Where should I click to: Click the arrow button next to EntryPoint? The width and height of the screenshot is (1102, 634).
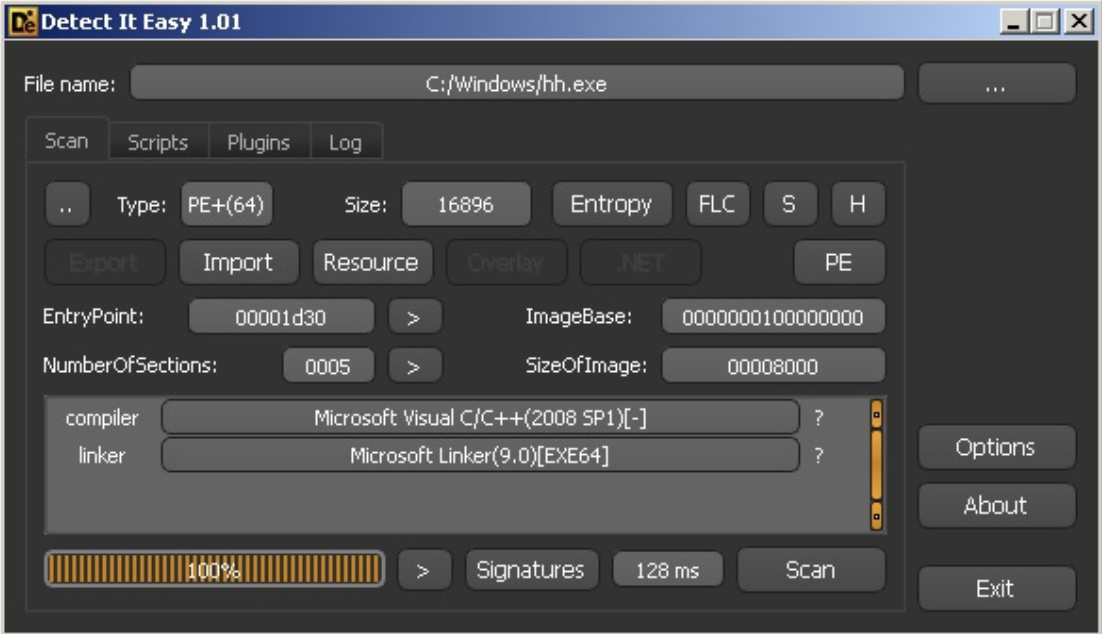tap(415, 317)
